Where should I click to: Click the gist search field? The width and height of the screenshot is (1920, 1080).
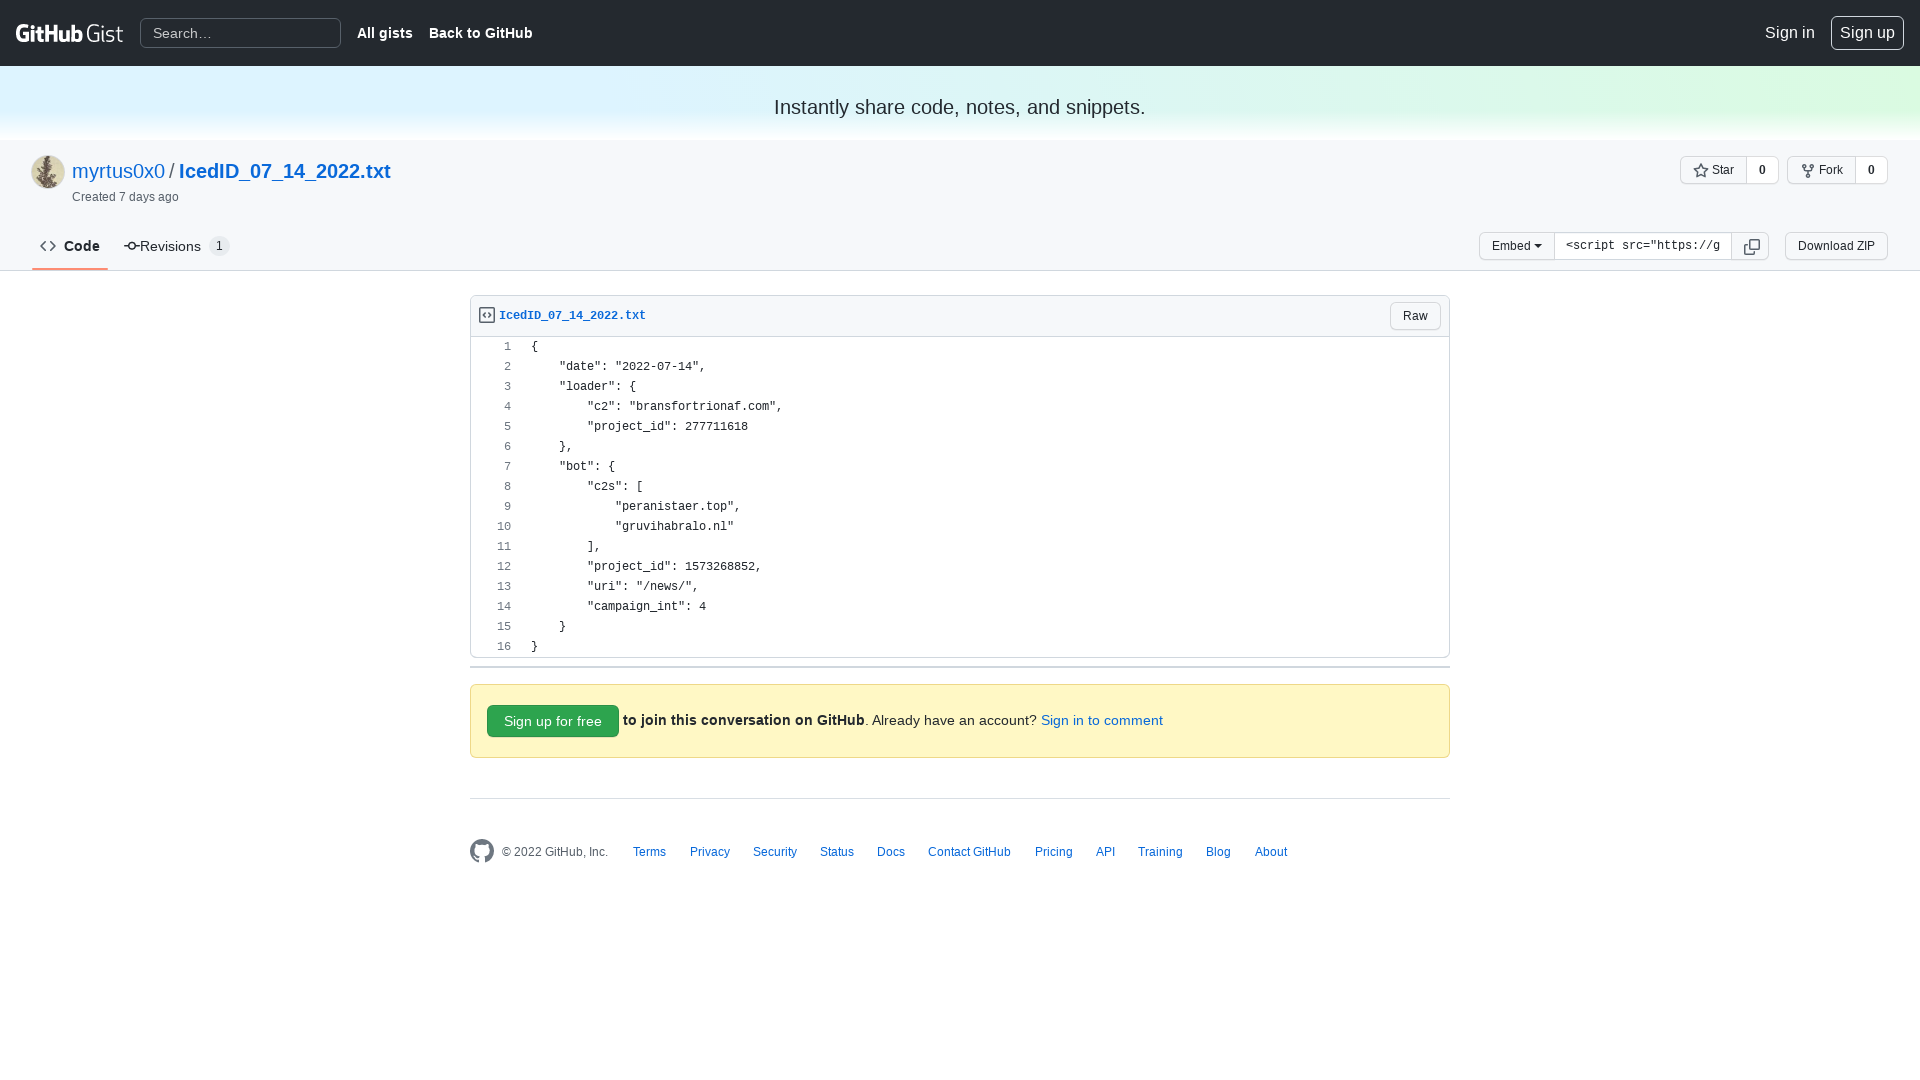[240, 33]
